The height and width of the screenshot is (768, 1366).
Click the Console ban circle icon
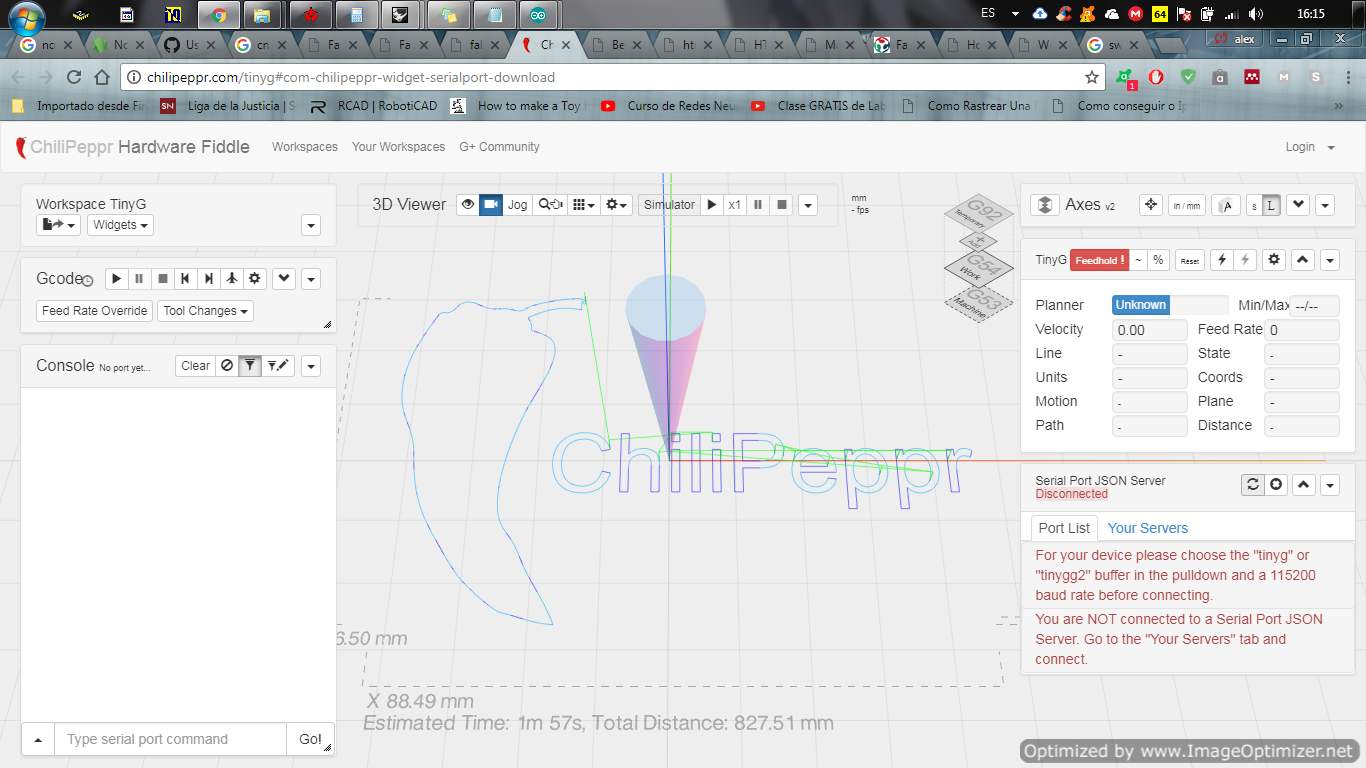click(x=227, y=366)
